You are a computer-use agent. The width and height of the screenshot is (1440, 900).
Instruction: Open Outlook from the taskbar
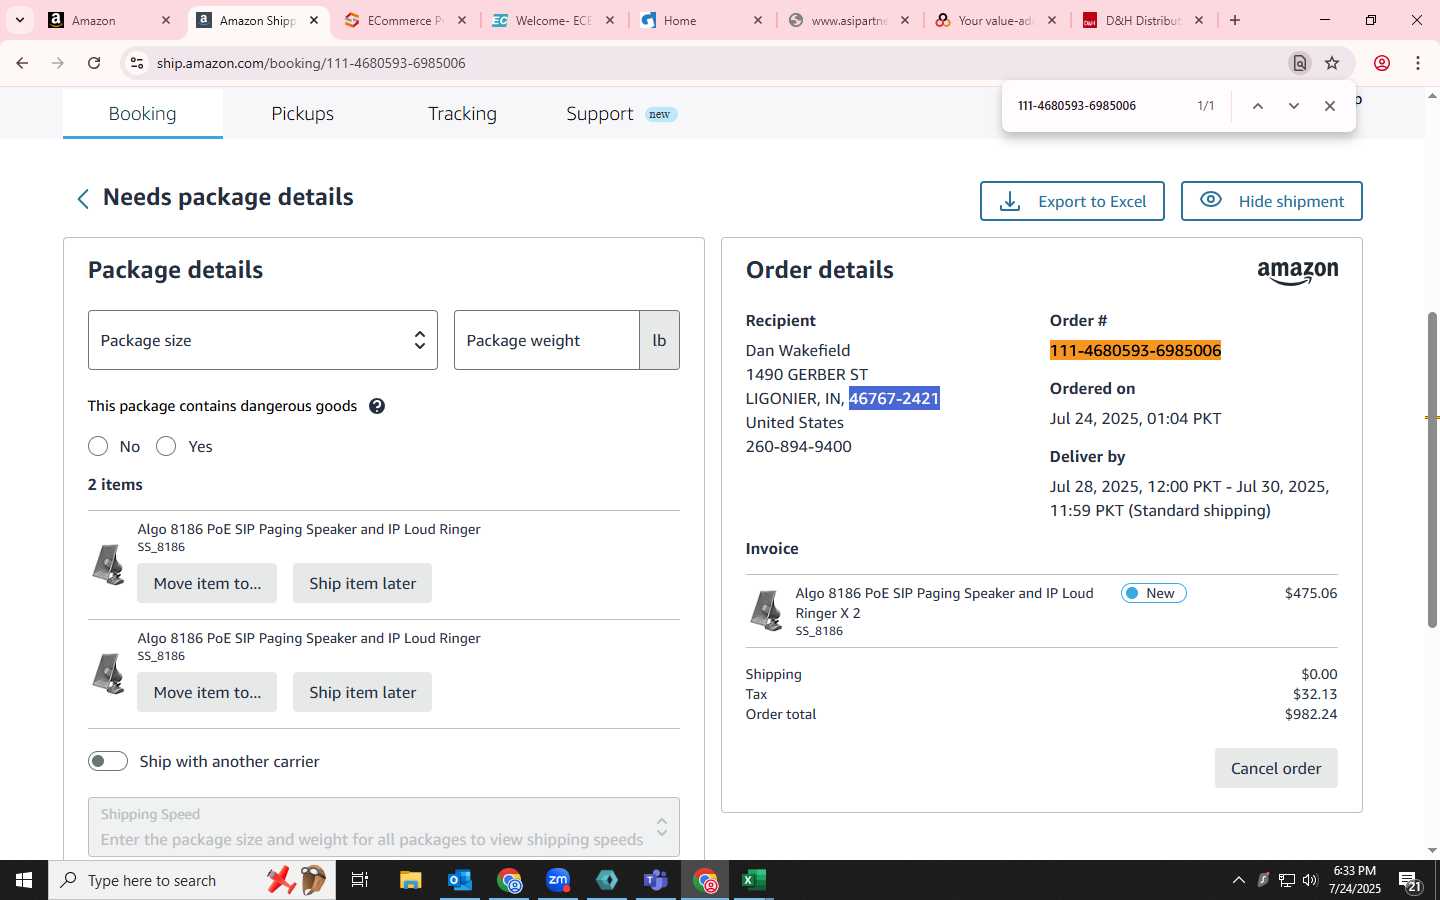click(x=460, y=880)
